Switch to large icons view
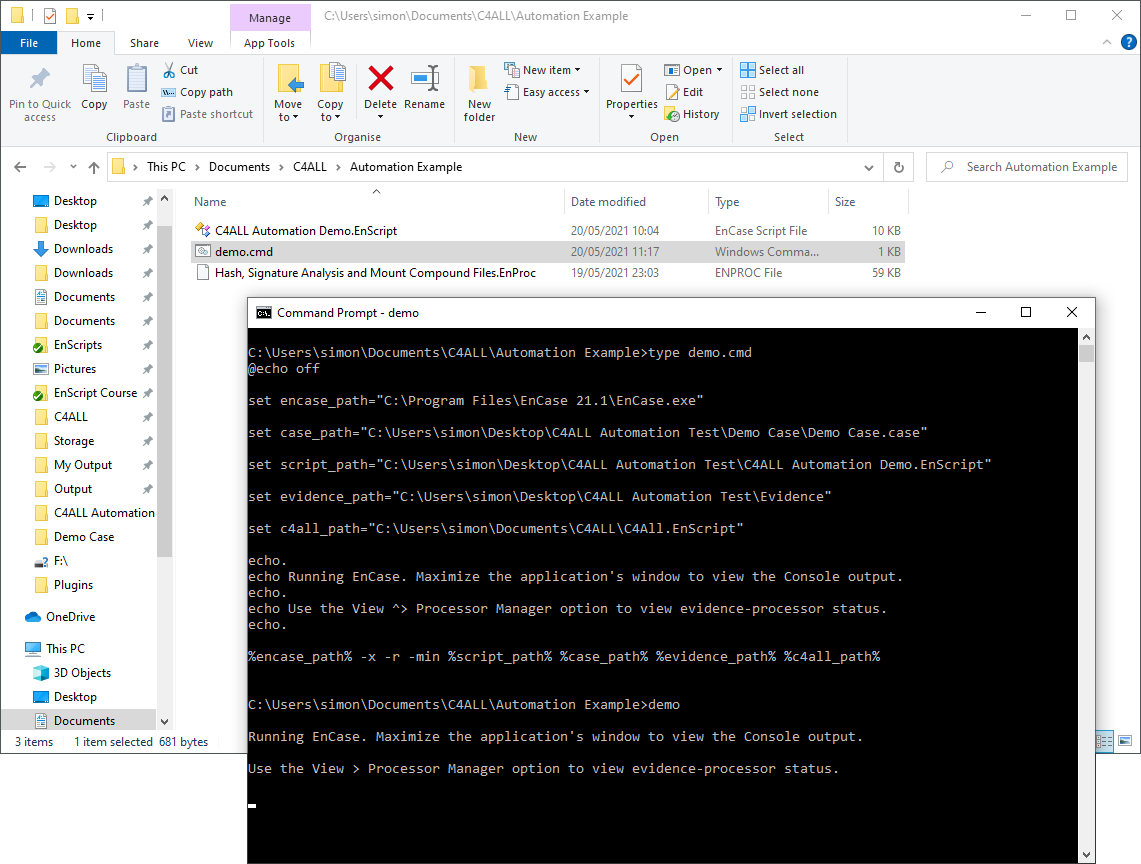Viewport: 1141px width, 864px height. tap(1125, 741)
